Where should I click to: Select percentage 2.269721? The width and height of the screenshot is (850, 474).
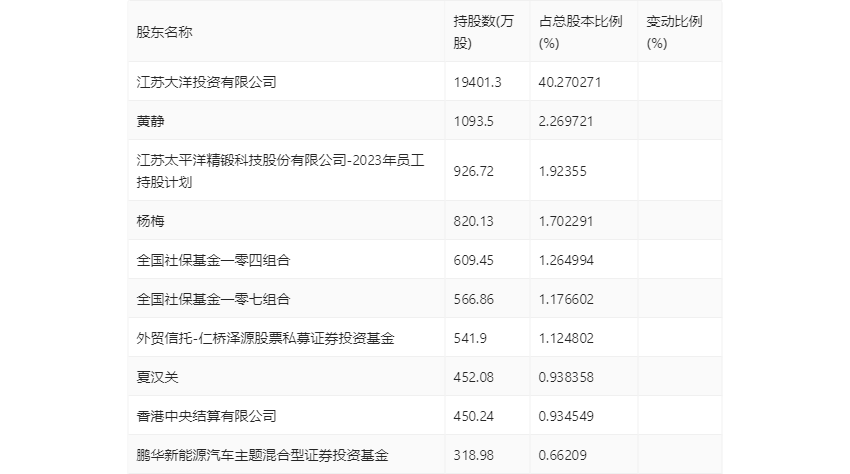[x=566, y=121]
